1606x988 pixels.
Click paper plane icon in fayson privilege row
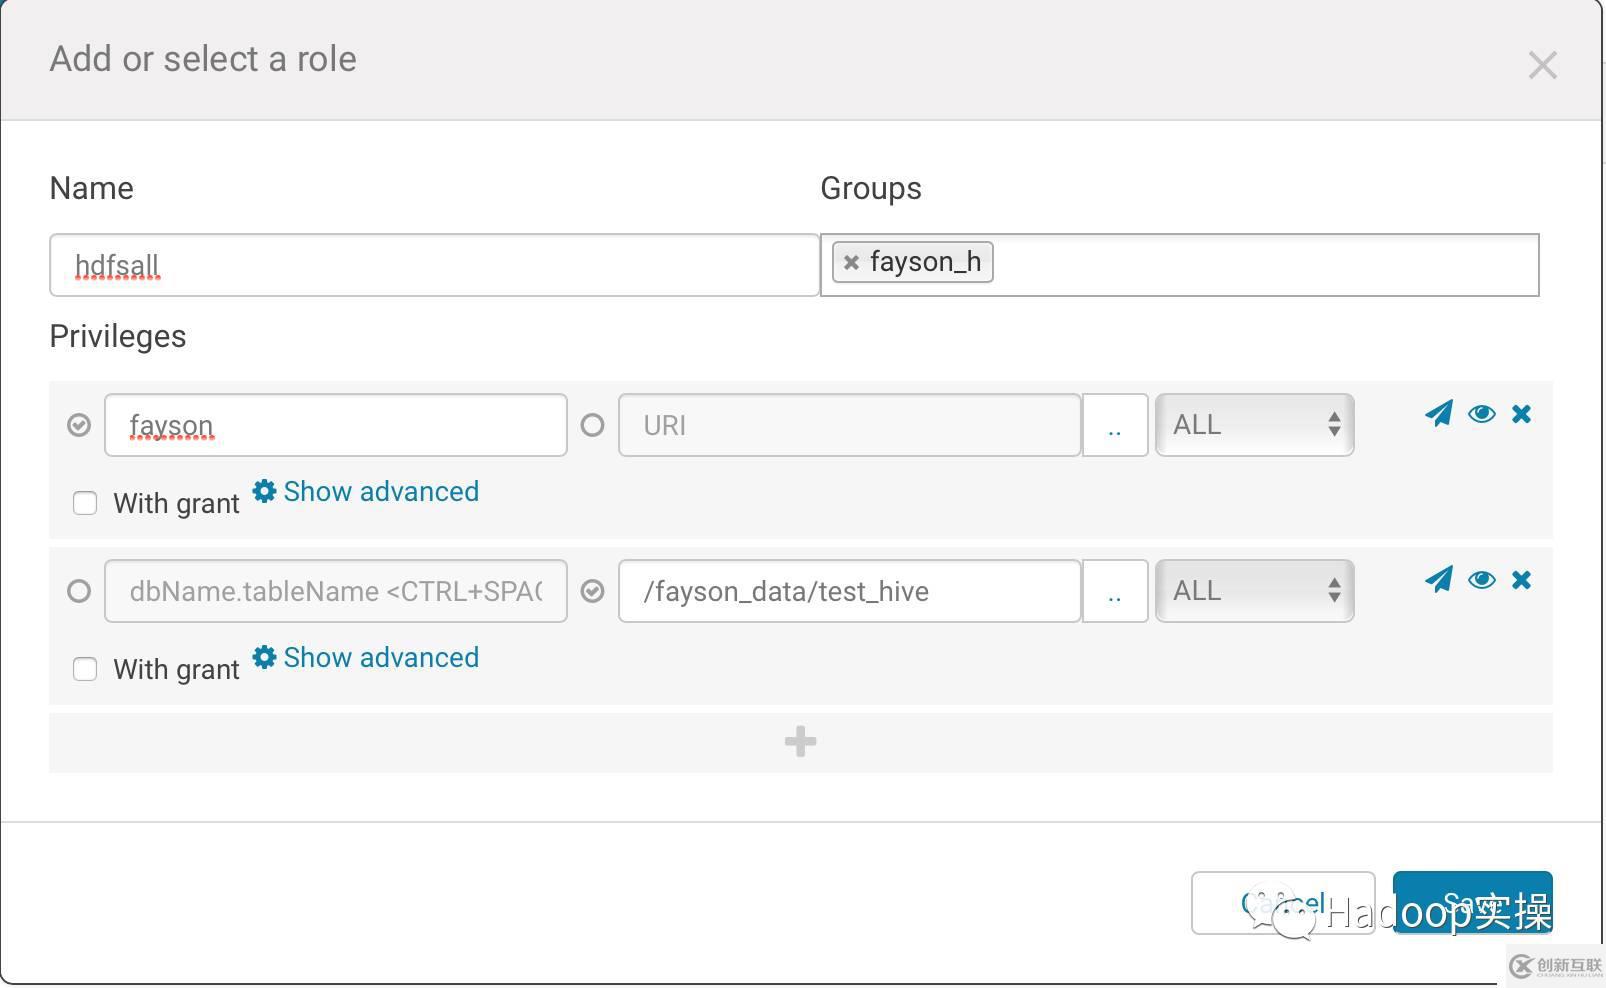[1439, 414]
